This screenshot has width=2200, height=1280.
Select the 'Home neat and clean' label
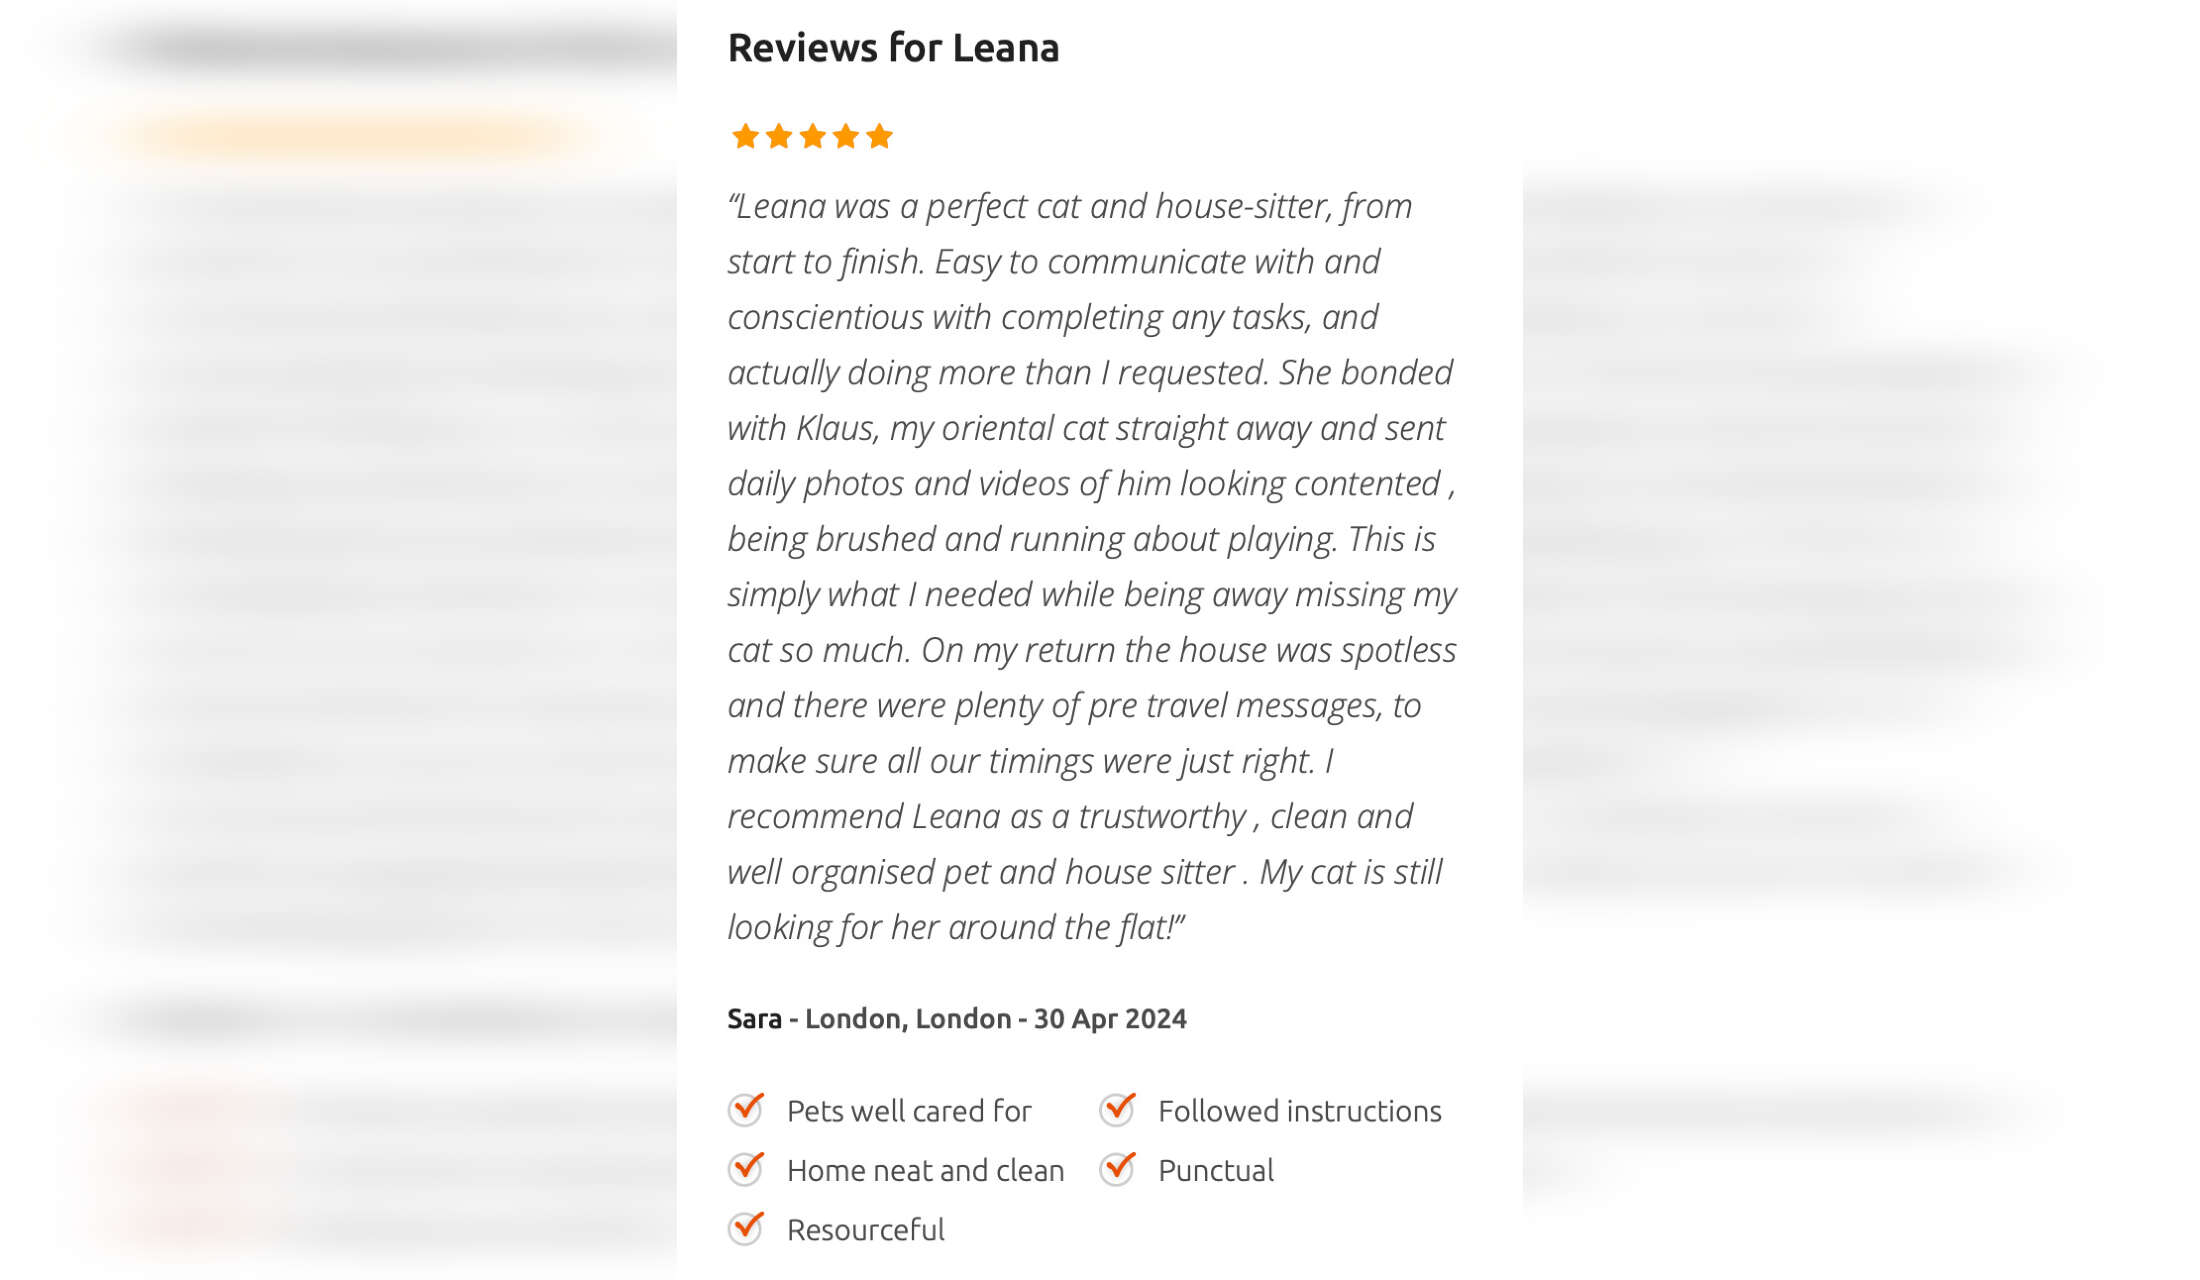click(x=926, y=1170)
